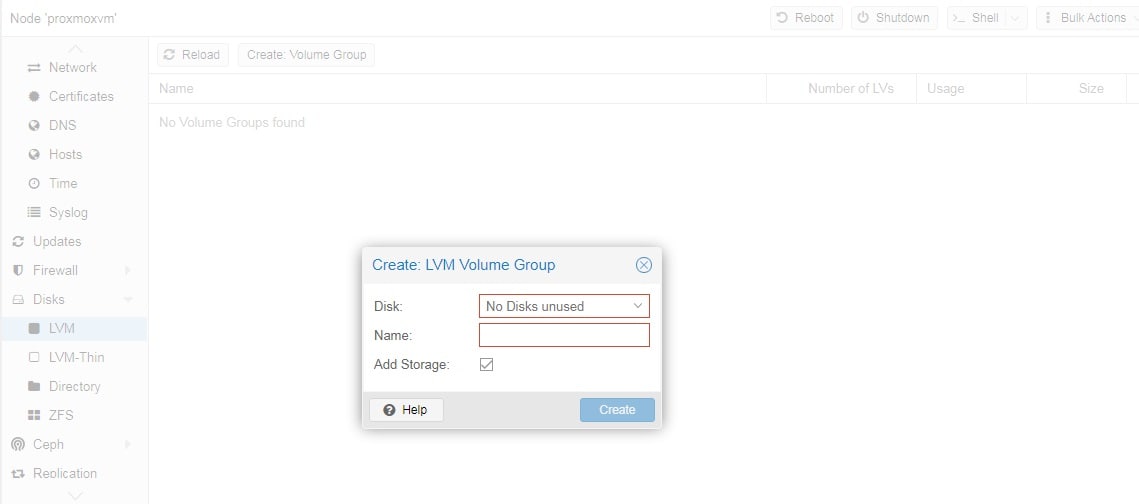
Task: Open Help in the dialog
Action: tap(406, 410)
